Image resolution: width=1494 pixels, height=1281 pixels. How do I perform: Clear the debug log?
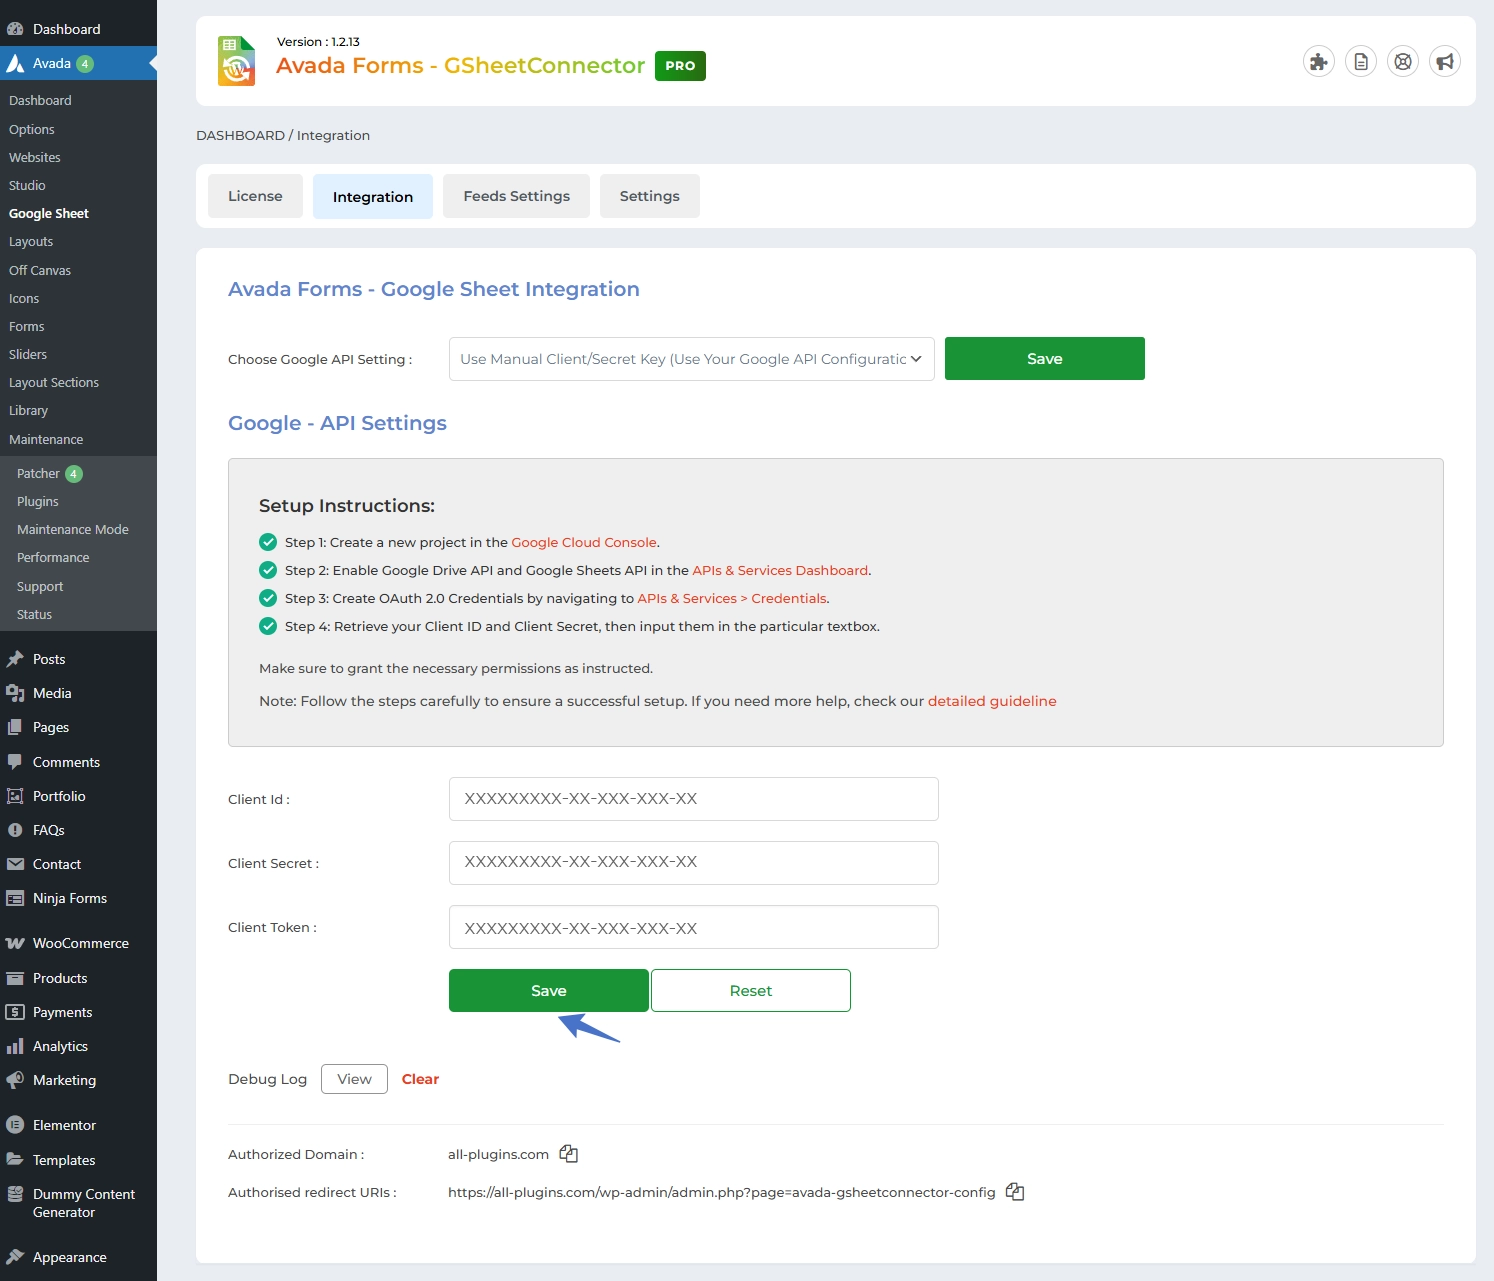pyautogui.click(x=420, y=1079)
